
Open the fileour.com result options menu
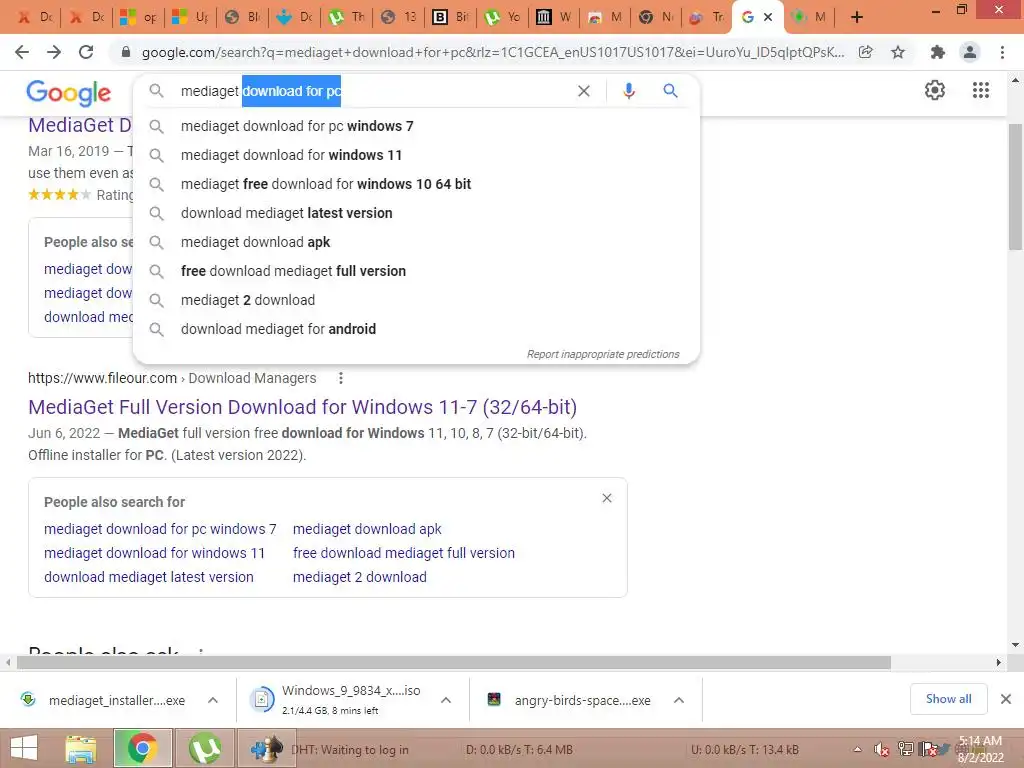pos(340,378)
